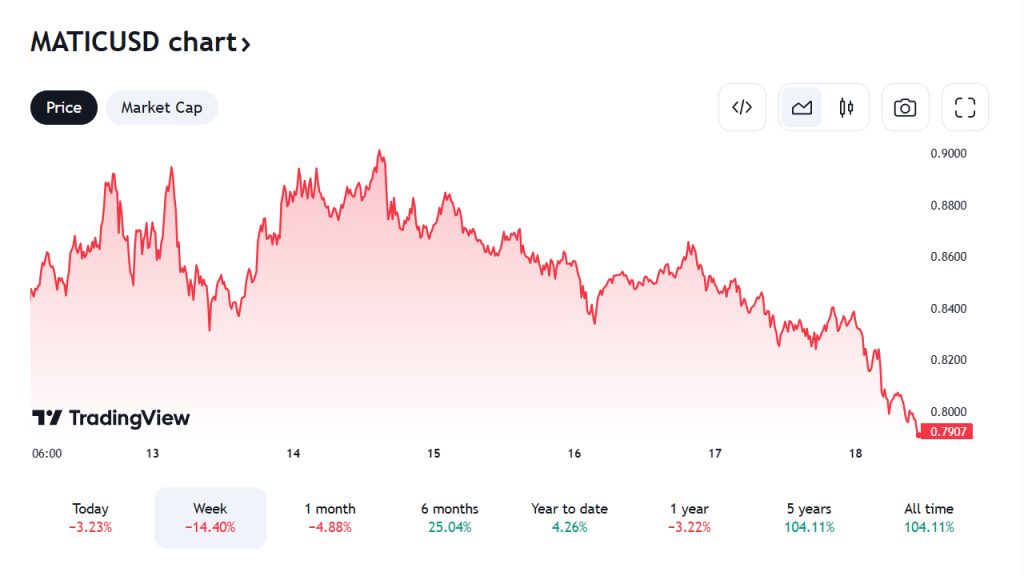Show the 6 months range

coord(450,517)
